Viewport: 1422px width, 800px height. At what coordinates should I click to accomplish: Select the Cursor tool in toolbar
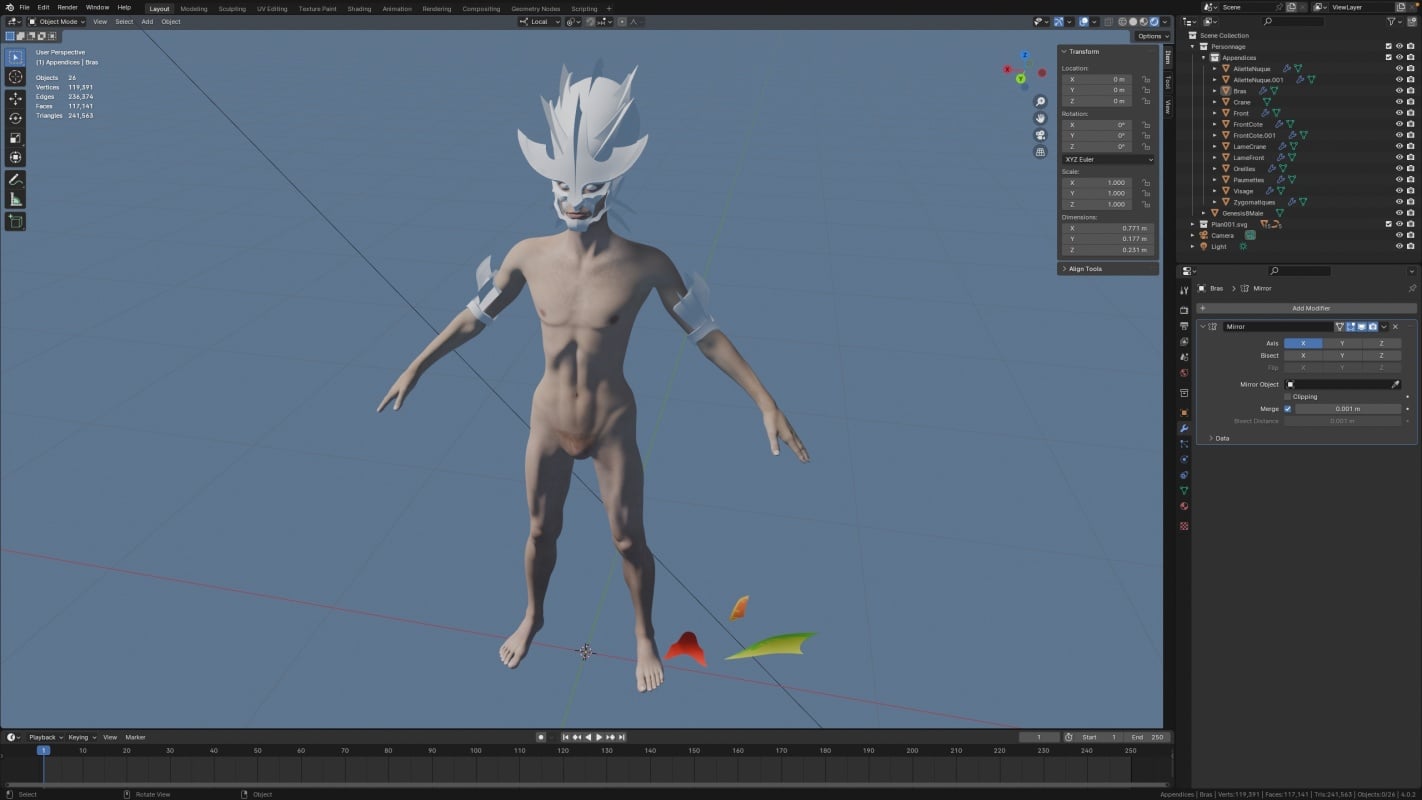(x=15, y=77)
